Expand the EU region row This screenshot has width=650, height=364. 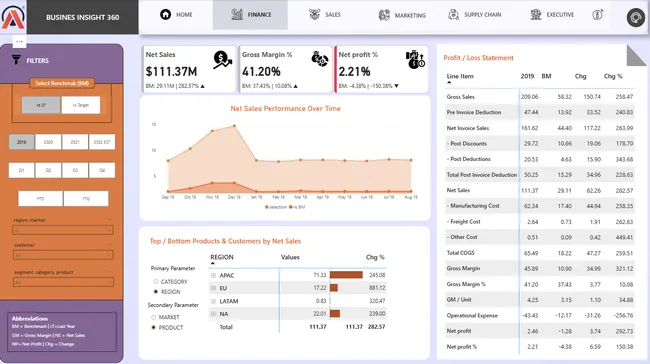(x=213, y=288)
